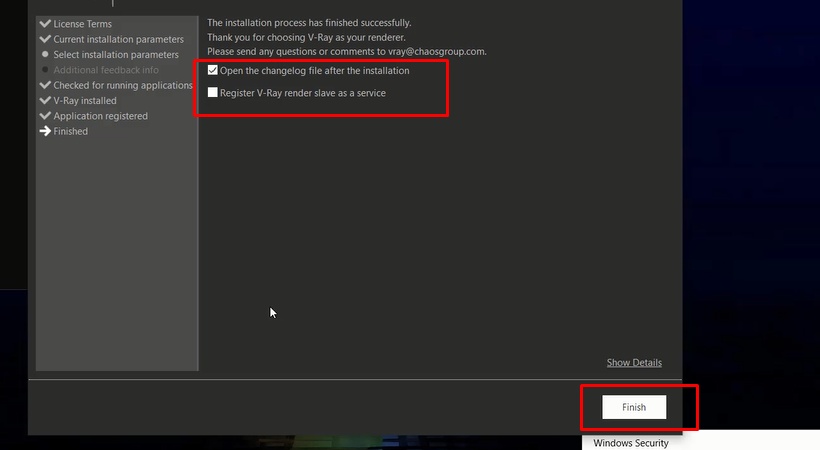This screenshot has height=450, width=820.
Task: Open the Show Details link
Action: coord(634,363)
